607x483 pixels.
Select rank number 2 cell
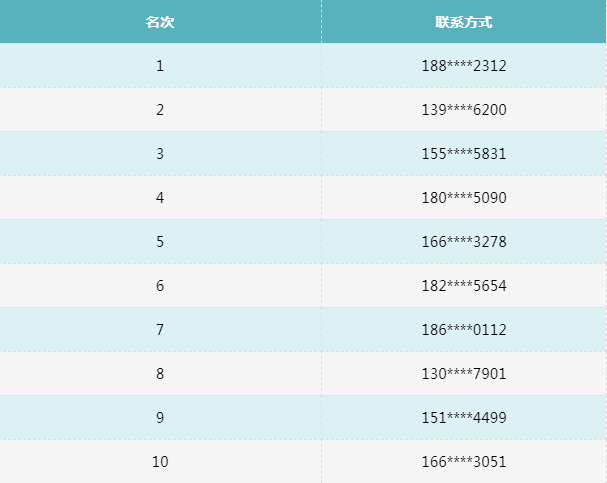click(x=160, y=110)
